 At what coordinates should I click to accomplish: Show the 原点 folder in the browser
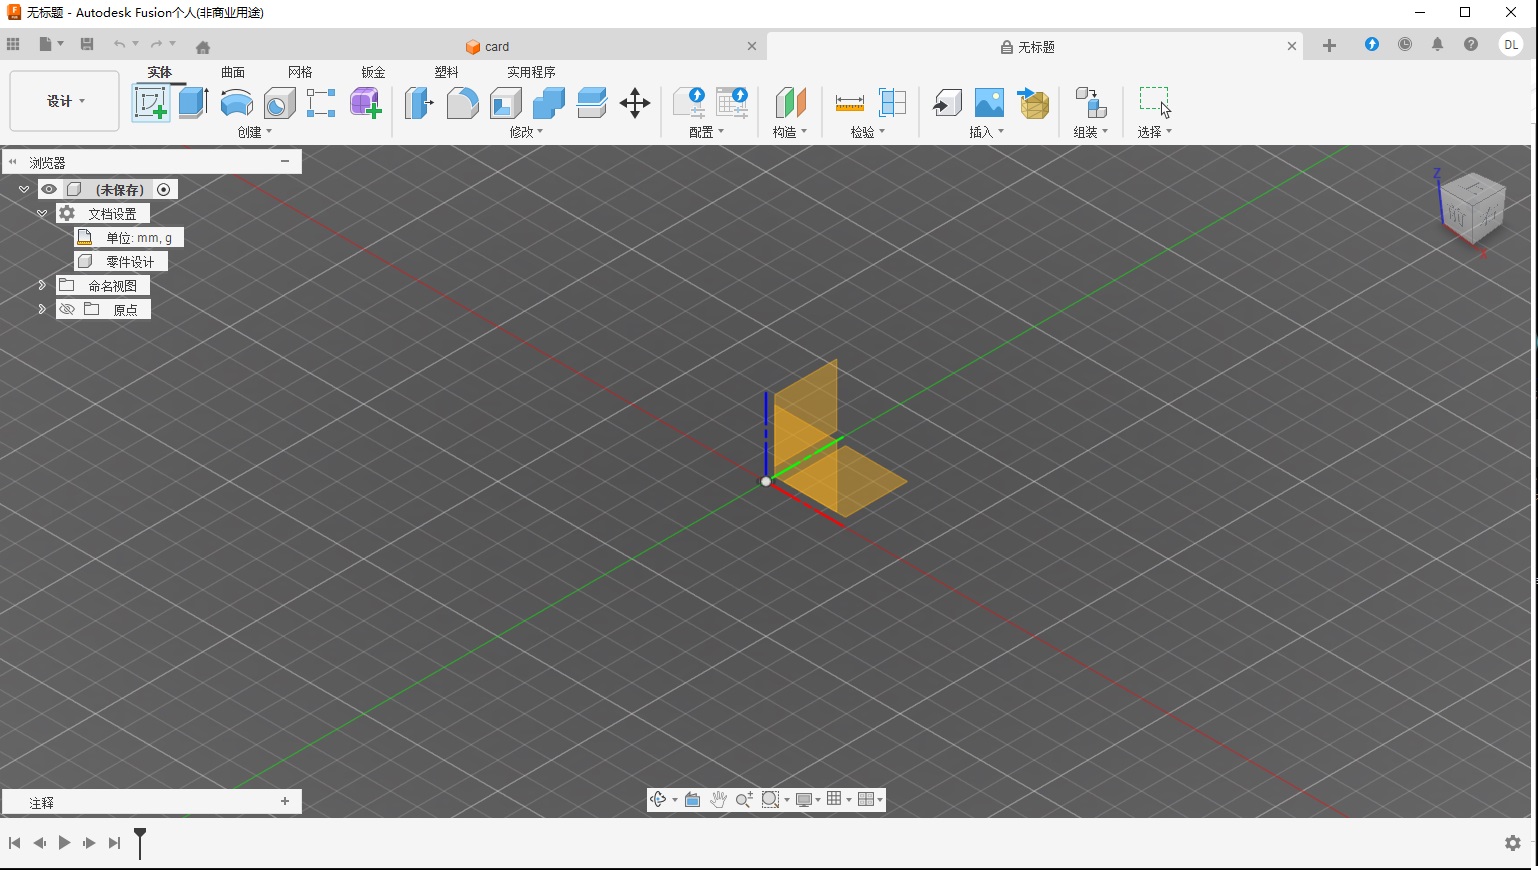(67, 309)
